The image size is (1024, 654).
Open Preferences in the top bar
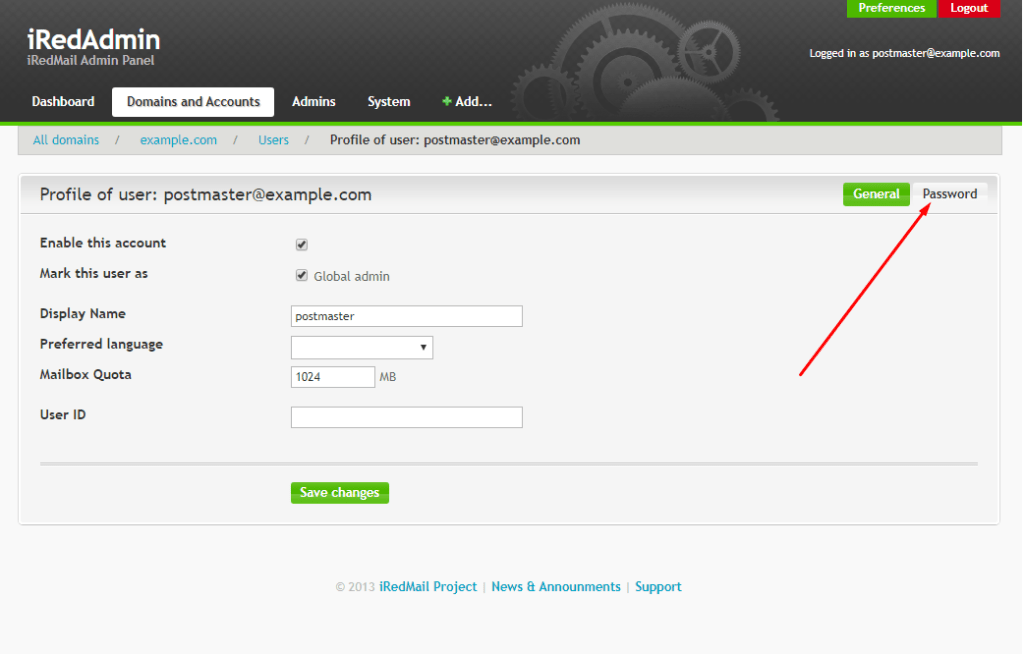coord(891,8)
